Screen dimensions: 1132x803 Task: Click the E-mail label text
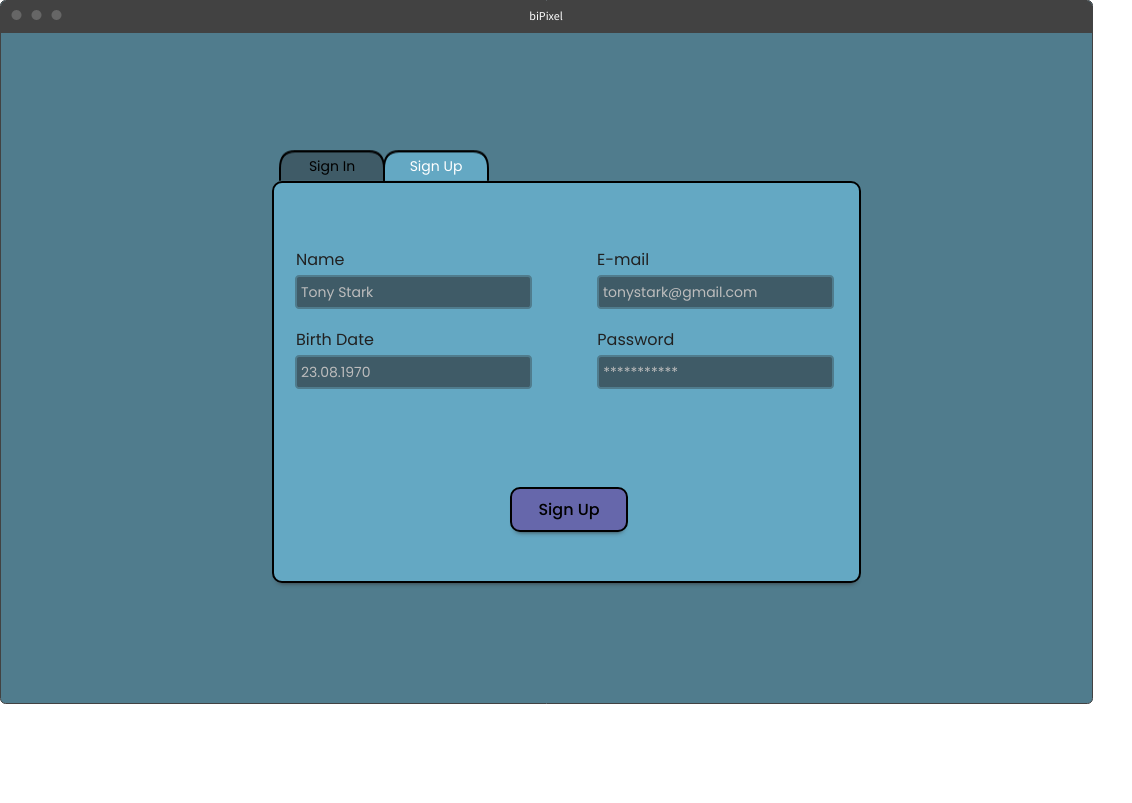click(x=623, y=259)
